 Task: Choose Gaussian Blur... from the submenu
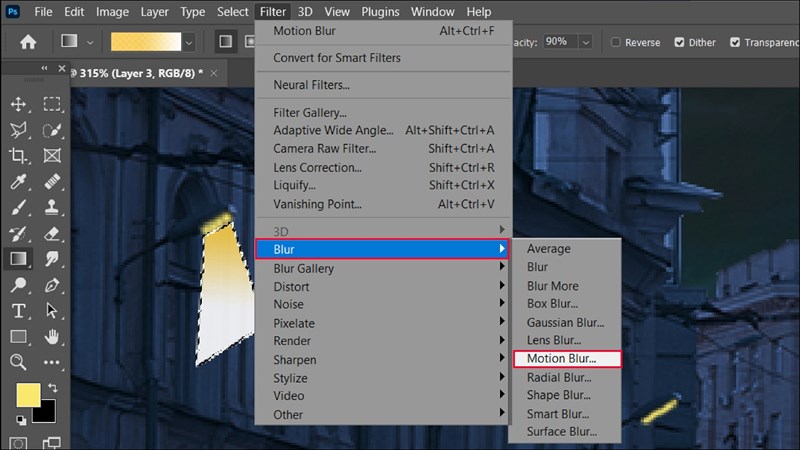click(x=565, y=322)
